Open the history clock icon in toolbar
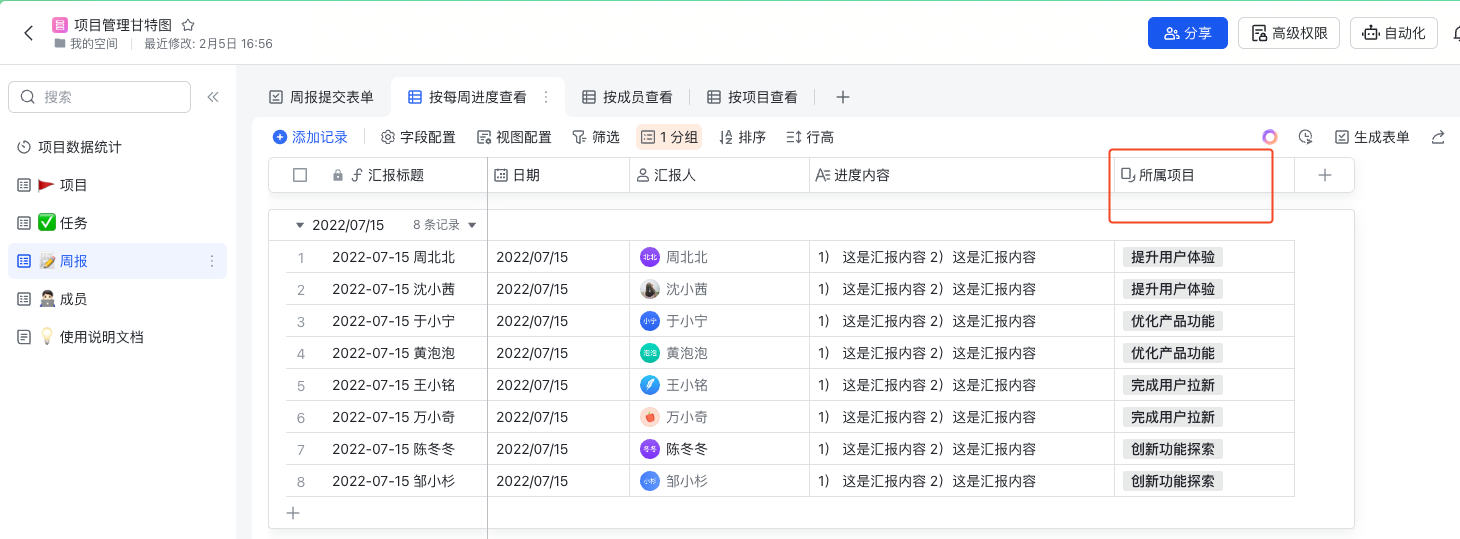The image size is (1460, 539). [1305, 137]
